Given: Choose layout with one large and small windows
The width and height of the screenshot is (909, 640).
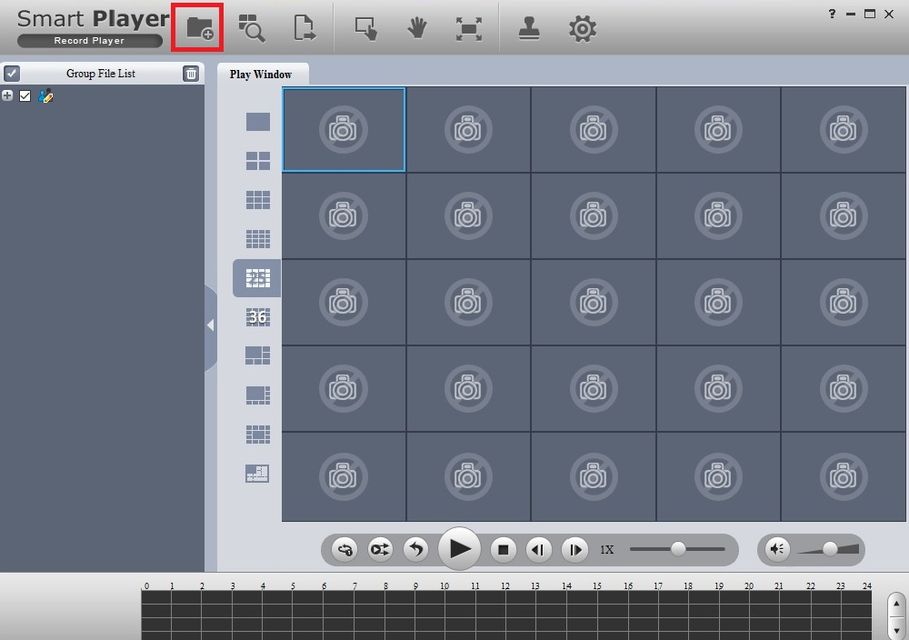Looking at the screenshot, I should point(258,355).
